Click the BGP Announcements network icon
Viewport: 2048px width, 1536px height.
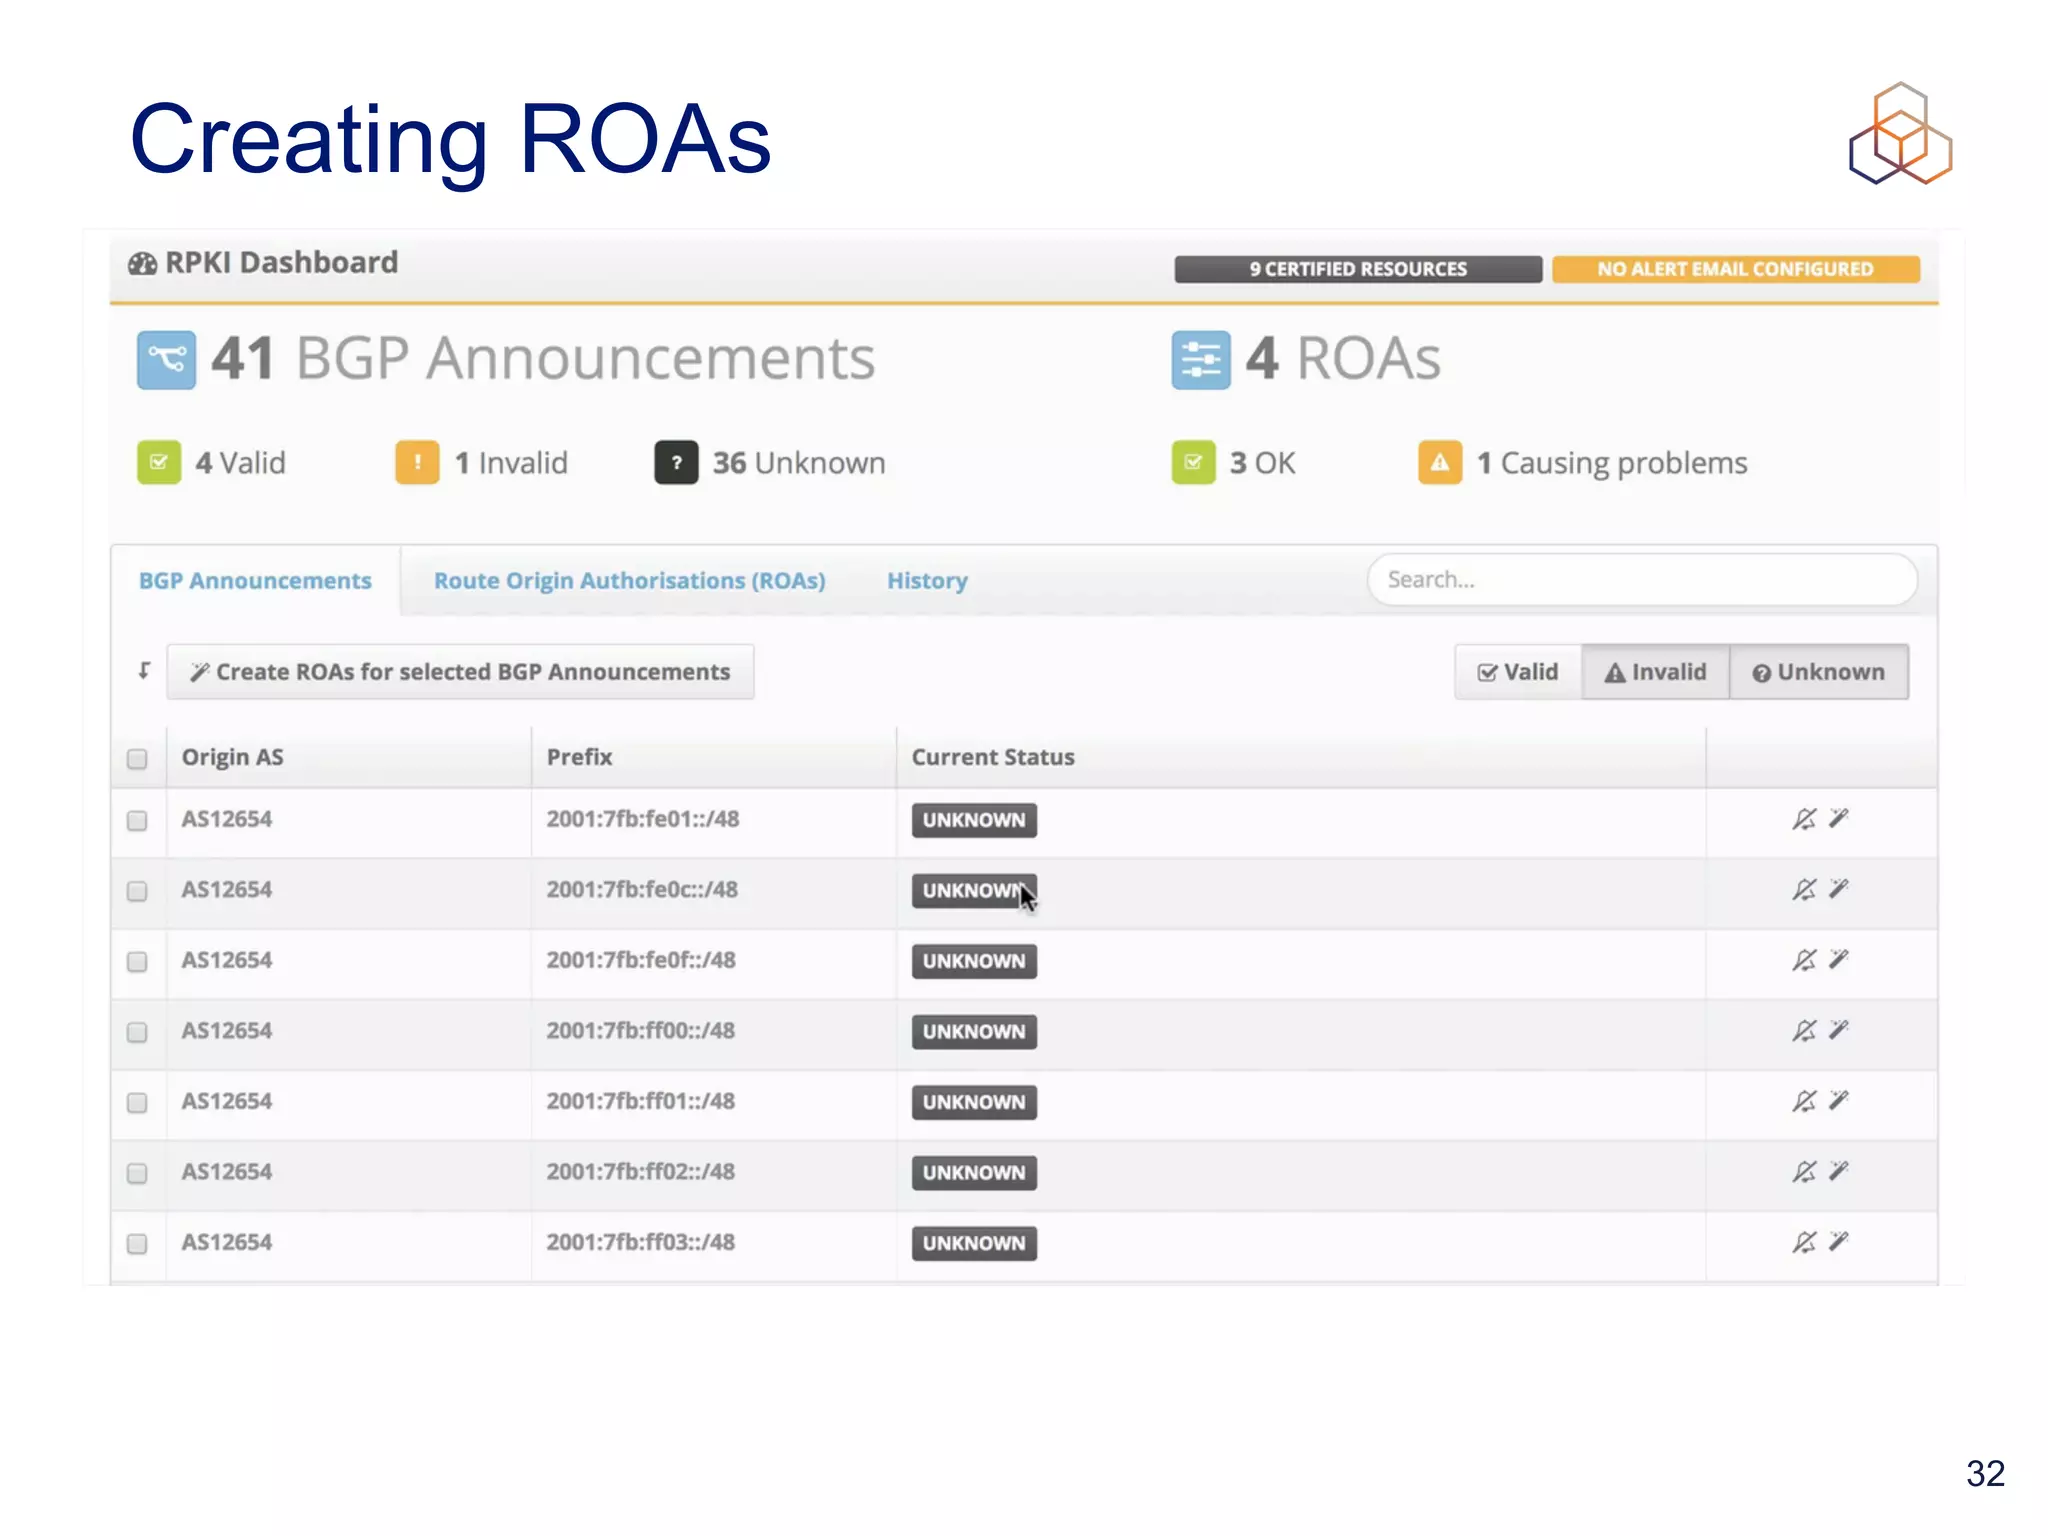coord(166,360)
